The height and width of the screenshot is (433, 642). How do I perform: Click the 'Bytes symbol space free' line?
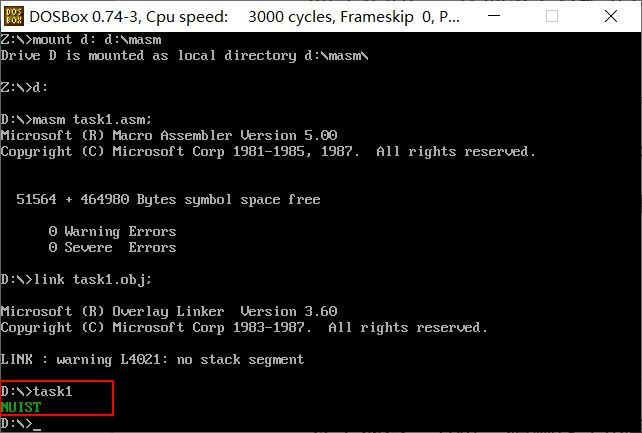pyautogui.click(x=168, y=199)
